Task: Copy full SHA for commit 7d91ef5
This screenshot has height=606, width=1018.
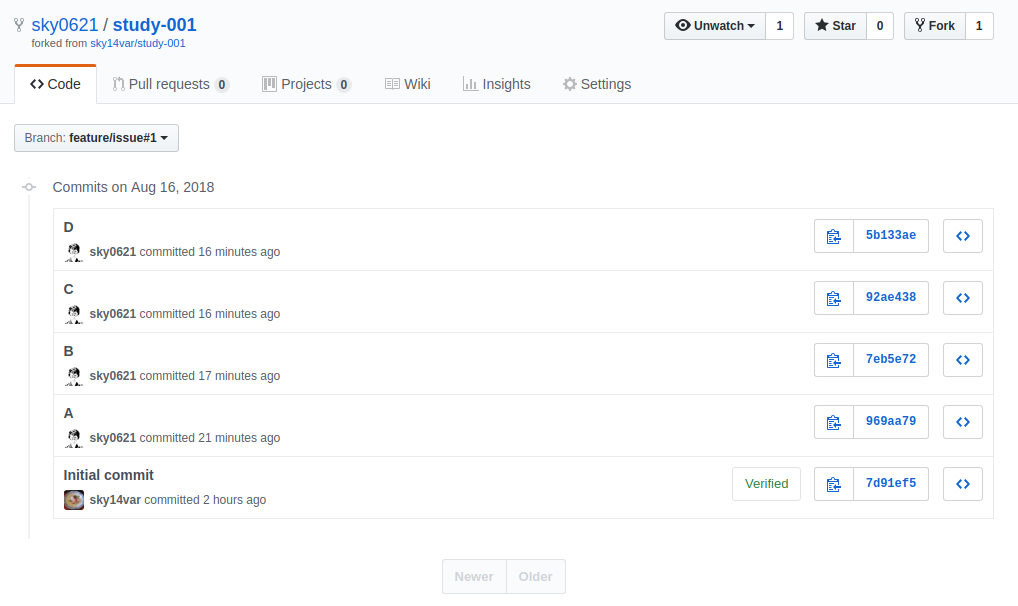Action: [x=834, y=484]
